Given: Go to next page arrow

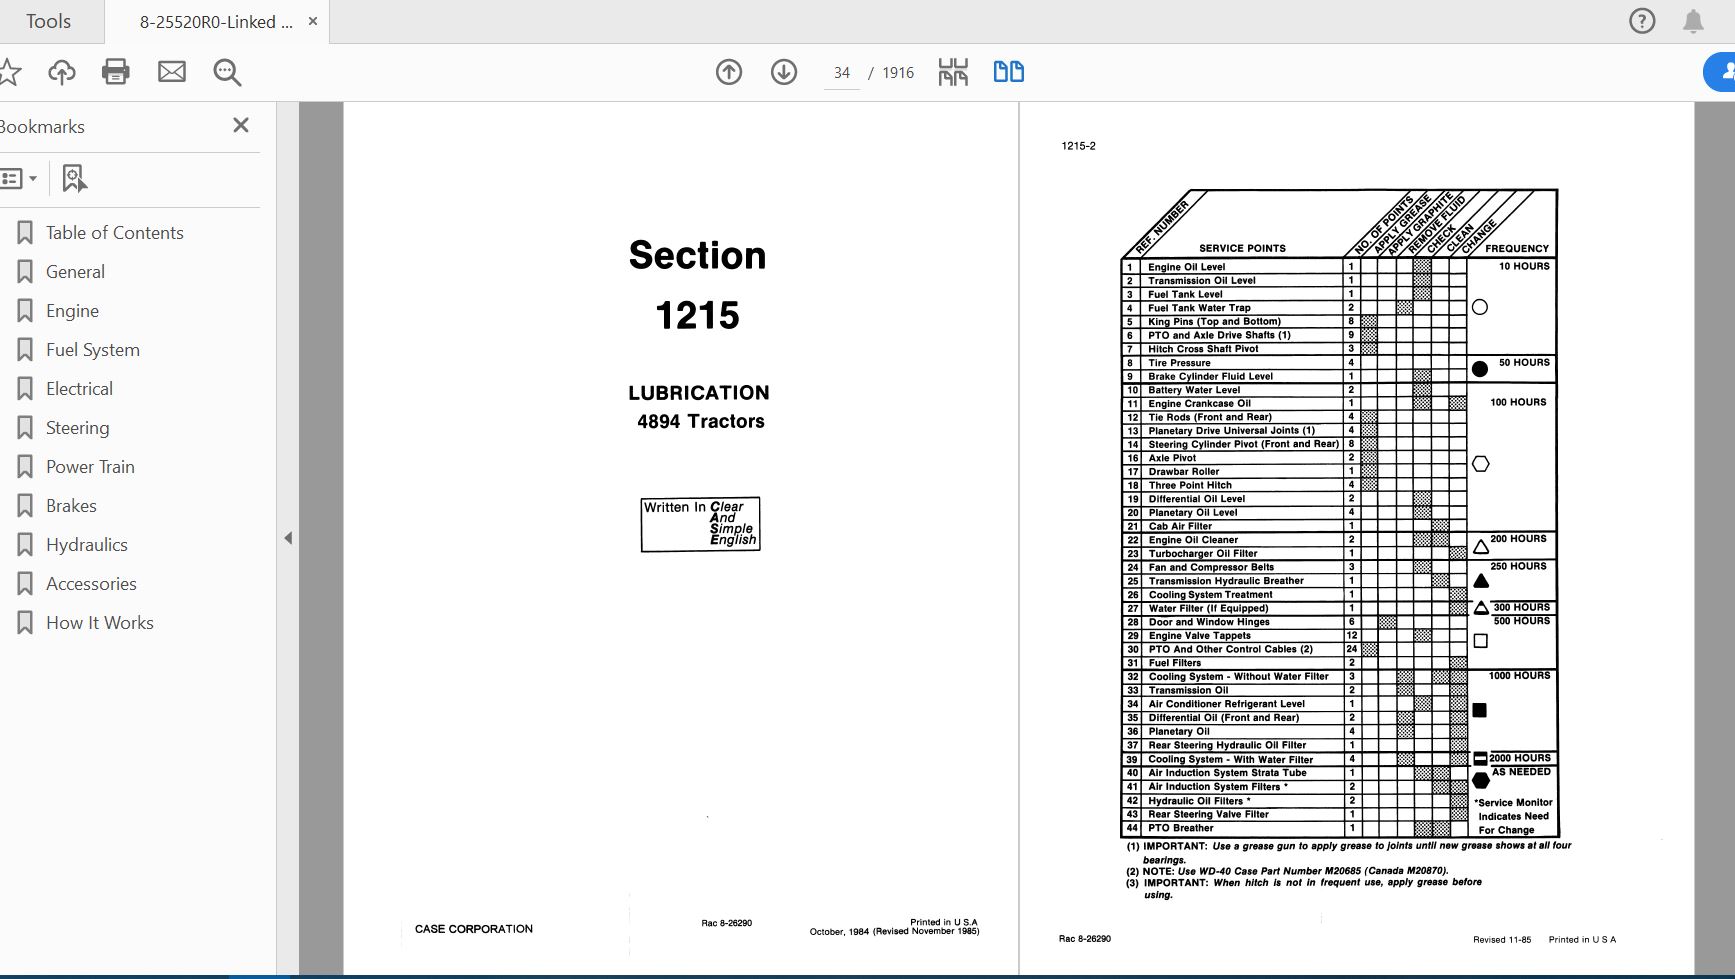Looking at the screenshot, I should (784, 72).
